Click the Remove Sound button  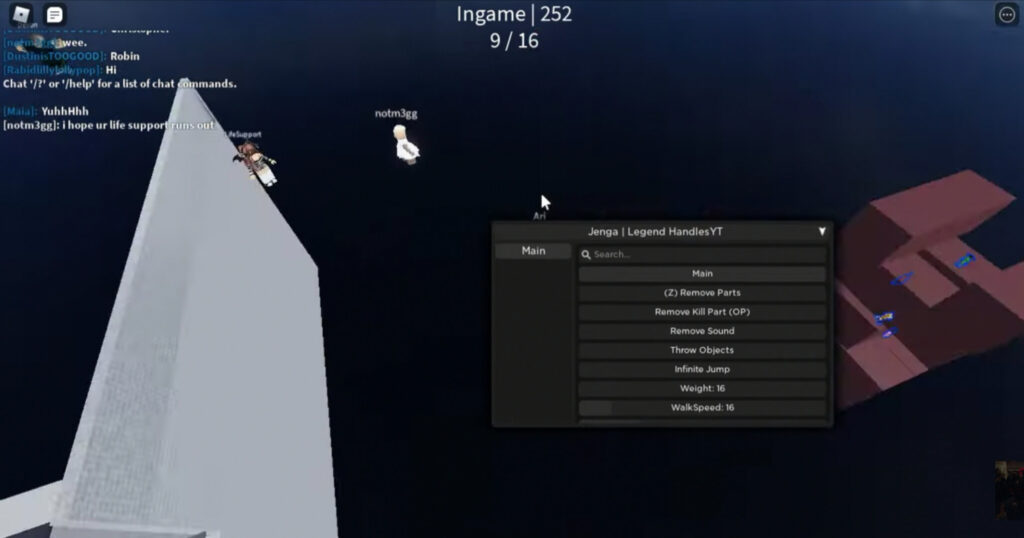click(x=702, y=331)
